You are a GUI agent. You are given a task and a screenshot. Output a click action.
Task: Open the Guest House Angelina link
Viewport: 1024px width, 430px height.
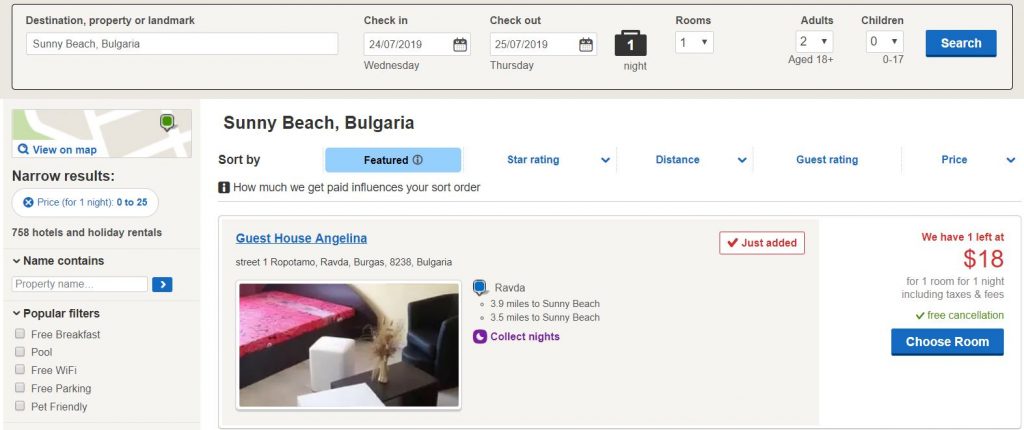(x=301, y=238)
